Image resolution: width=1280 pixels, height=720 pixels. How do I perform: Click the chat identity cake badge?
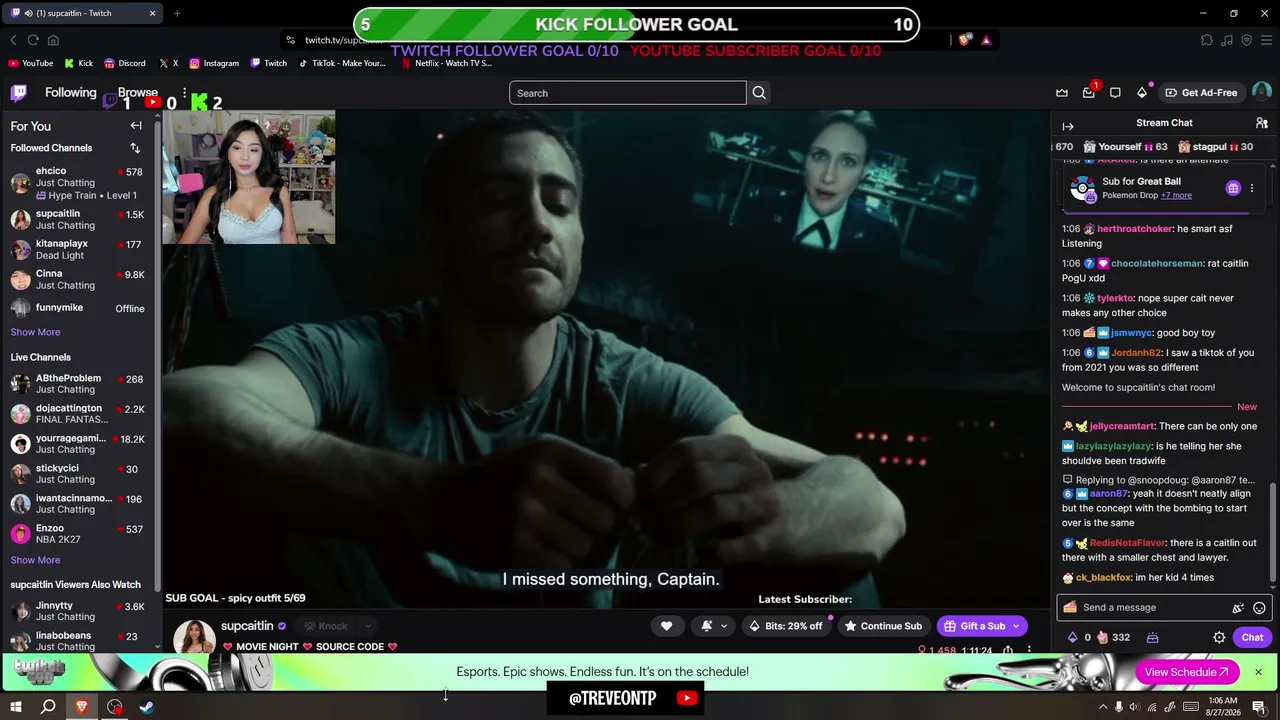point(1070,607)
